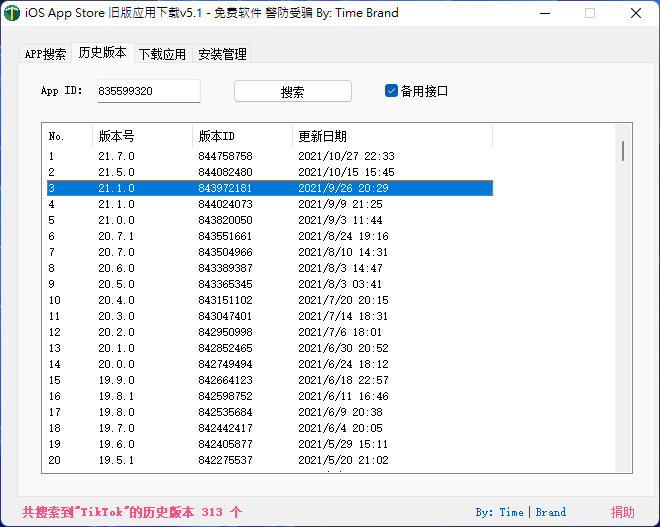The height and width of the screenshot is (527, 660).
Task: Select row with version ID 844024073
Action: tap(269, 204)
